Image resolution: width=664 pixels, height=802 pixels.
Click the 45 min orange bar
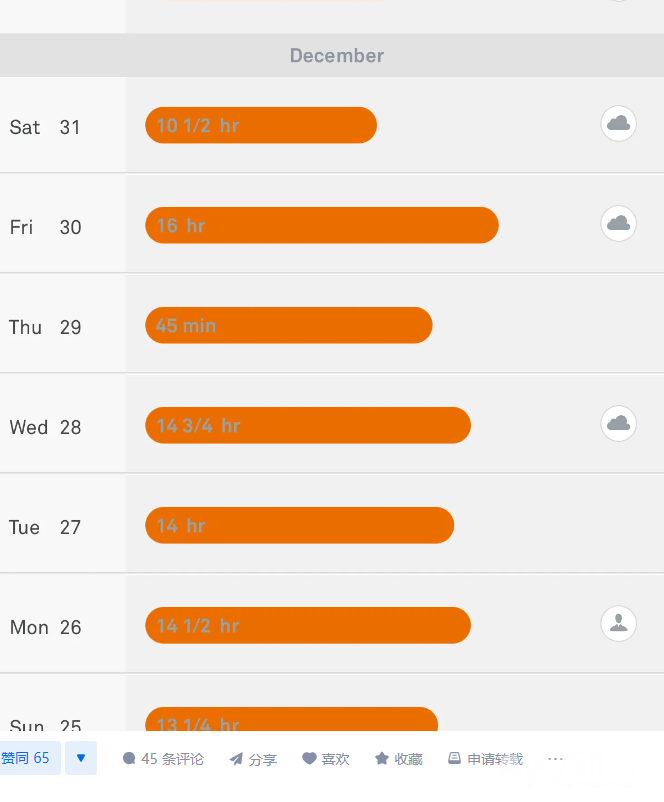(x=289, y=325)
